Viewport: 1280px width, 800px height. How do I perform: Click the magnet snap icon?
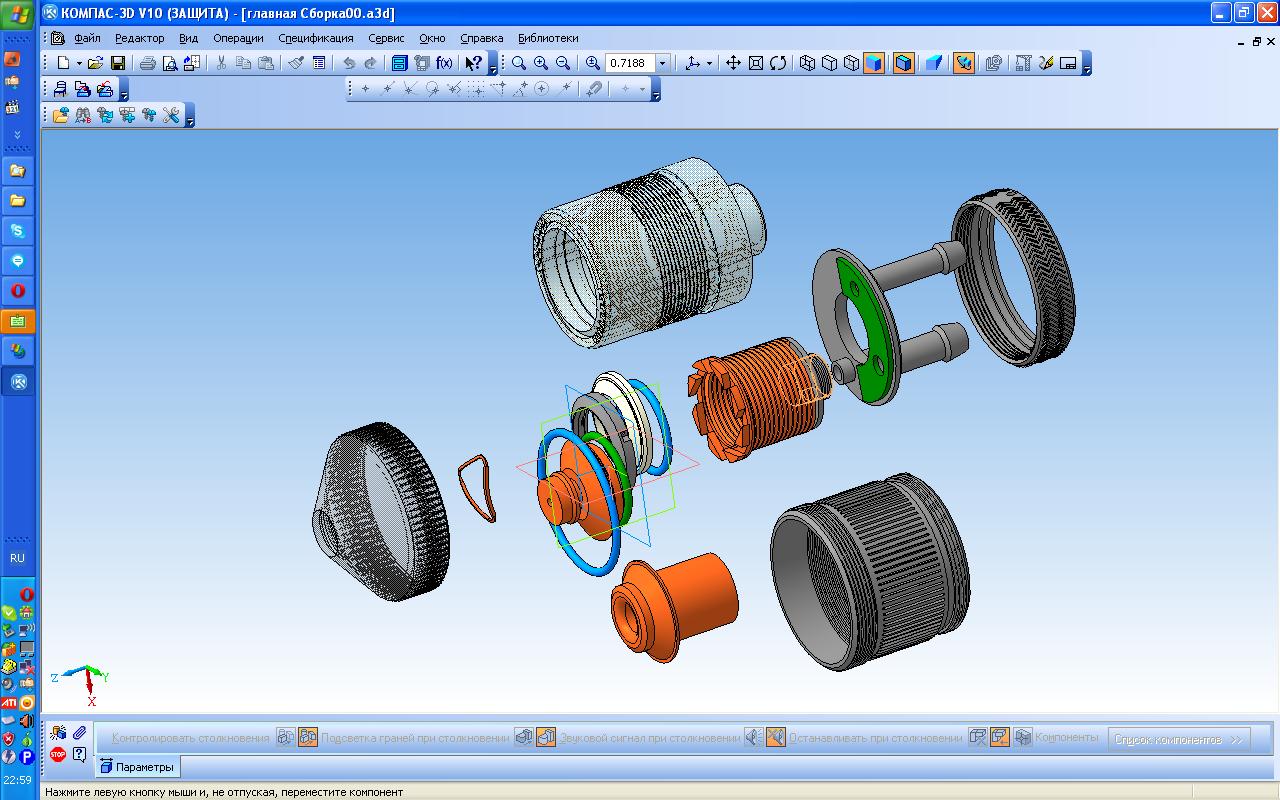point(593,89)
